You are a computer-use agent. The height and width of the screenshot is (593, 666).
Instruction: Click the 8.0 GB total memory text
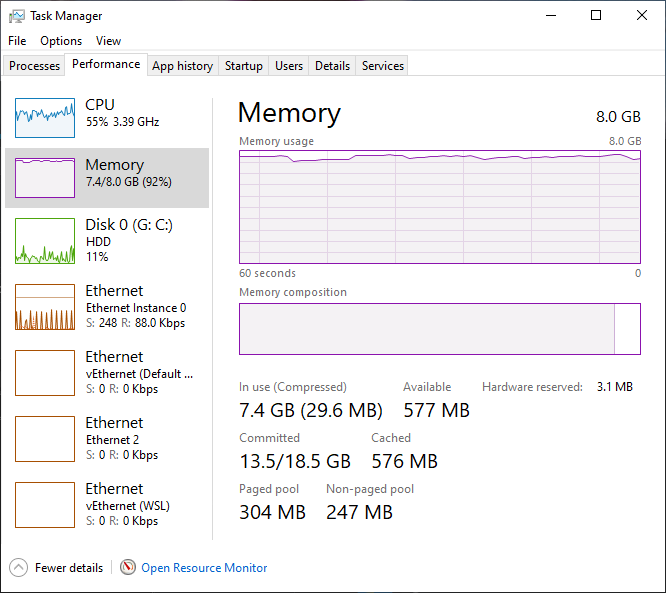point(618,117)
